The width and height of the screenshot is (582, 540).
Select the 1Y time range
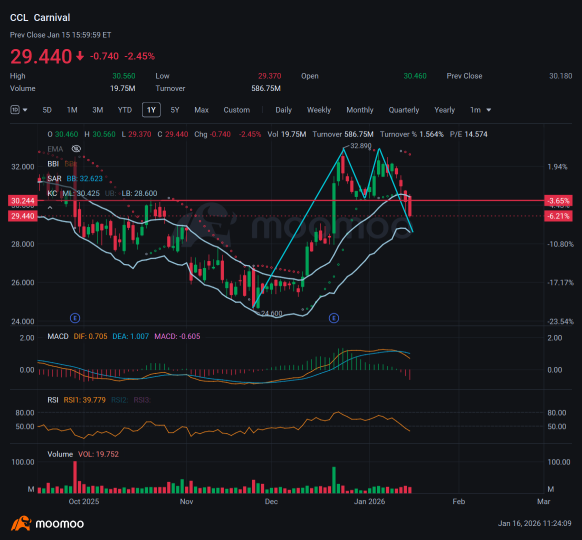click(151, 110)
